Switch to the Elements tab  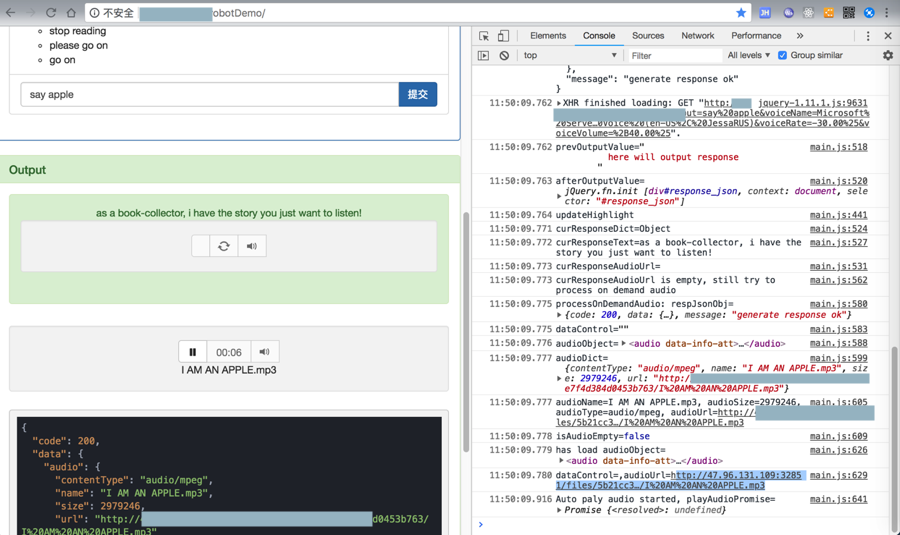[x=548, y=36]
